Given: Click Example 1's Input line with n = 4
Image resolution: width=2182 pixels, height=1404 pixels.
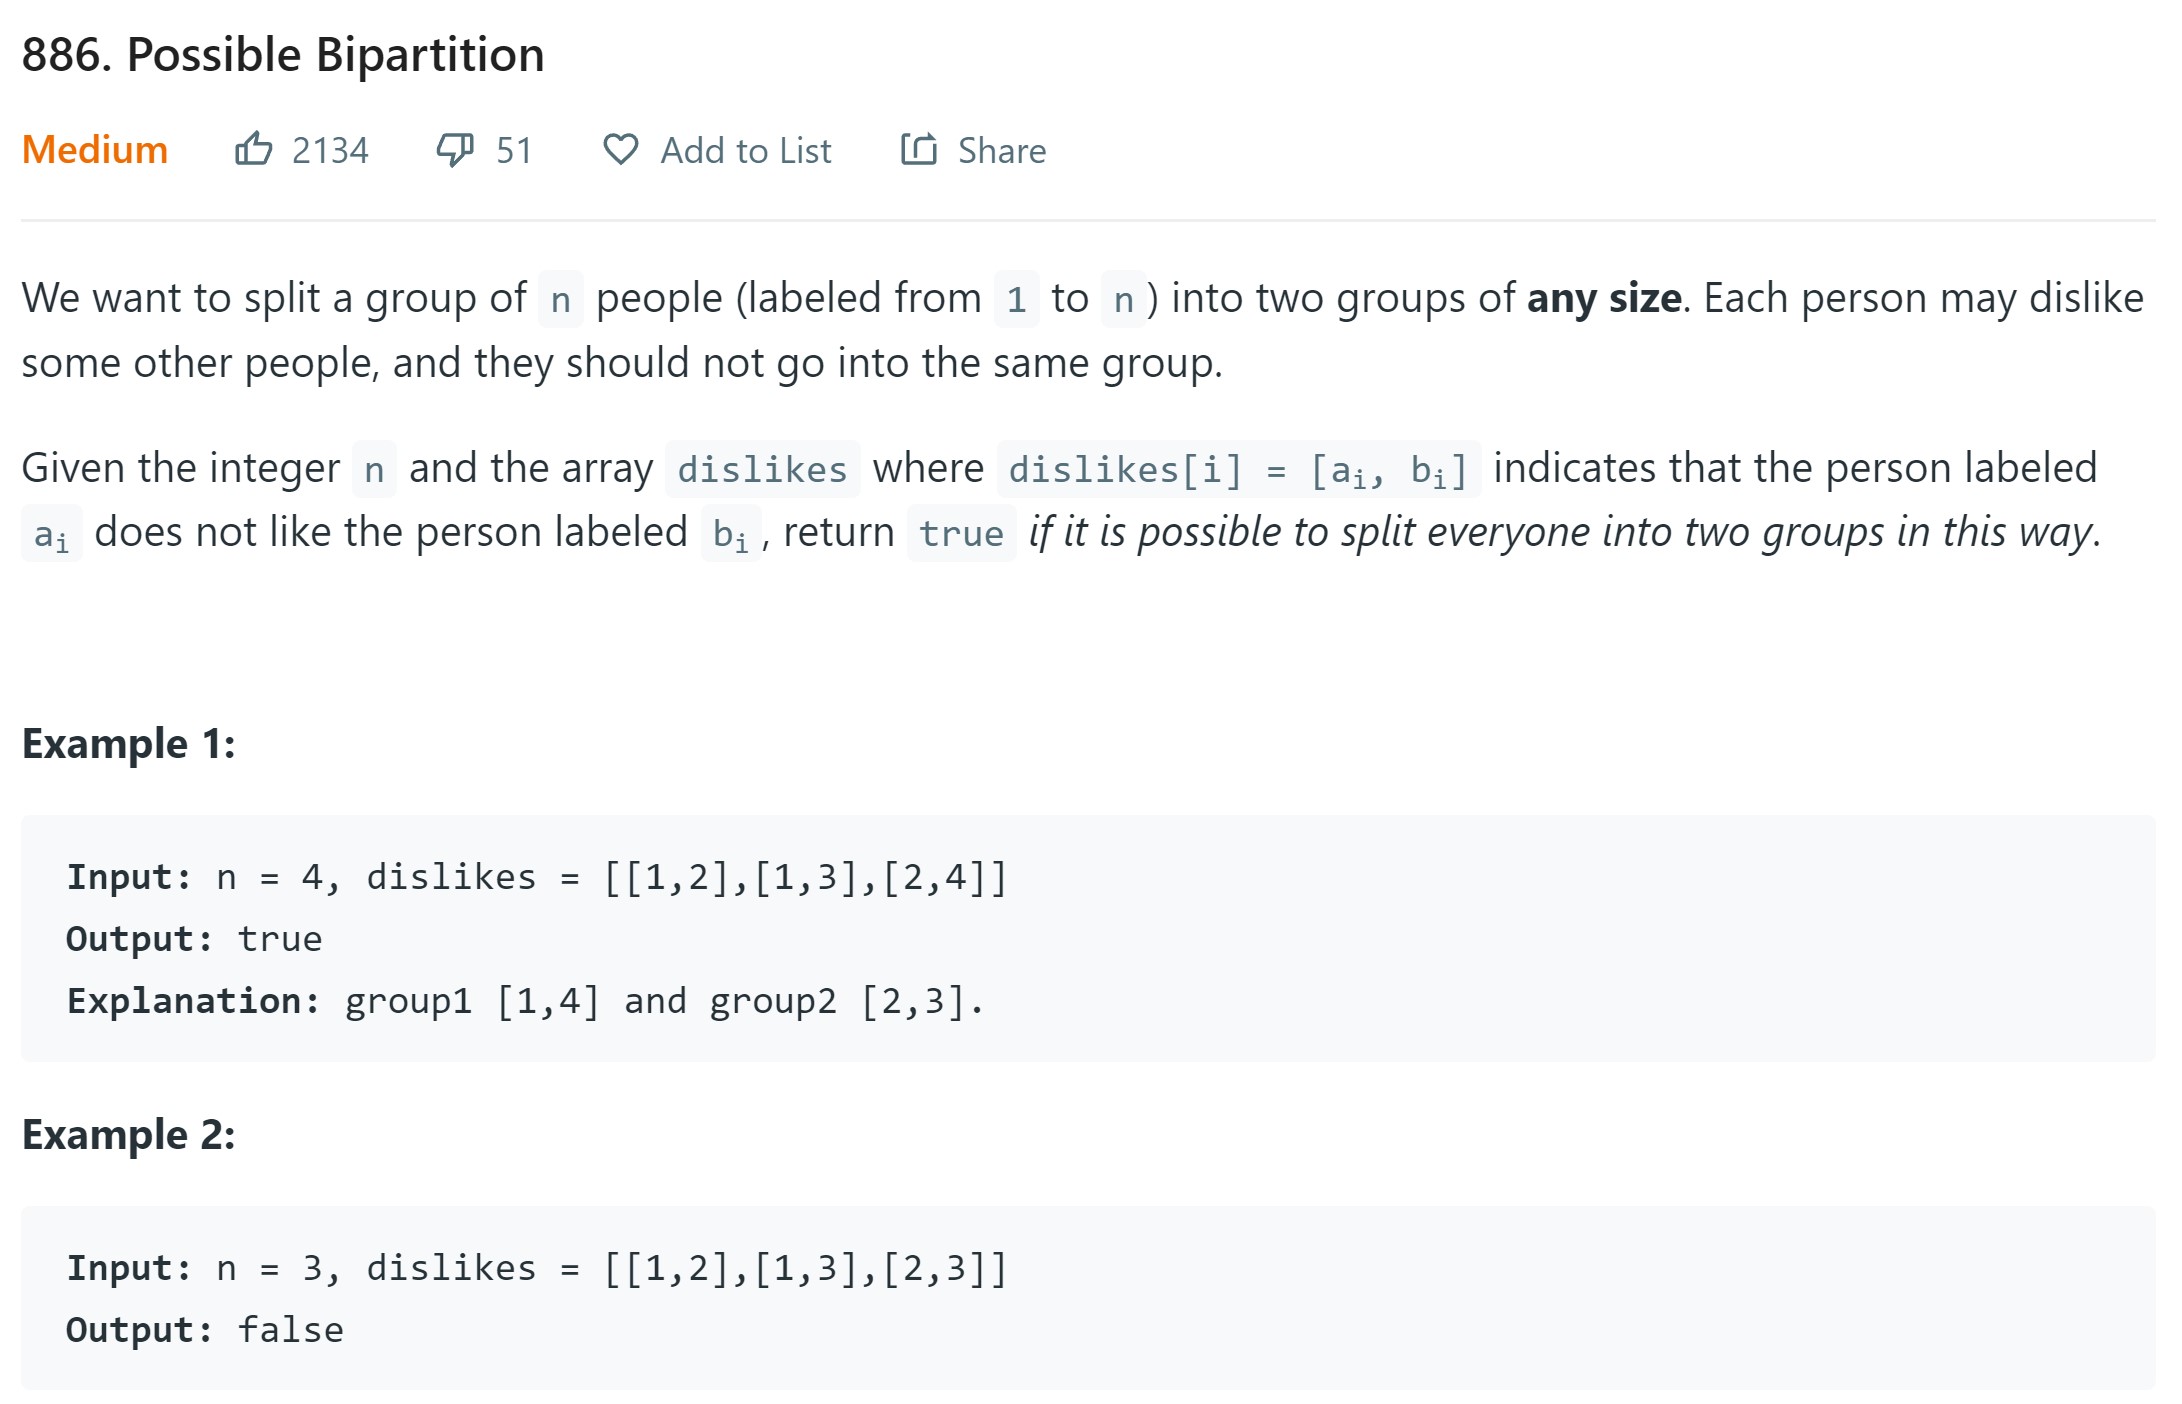Looking at the screenshot, I should pos(537,877).
